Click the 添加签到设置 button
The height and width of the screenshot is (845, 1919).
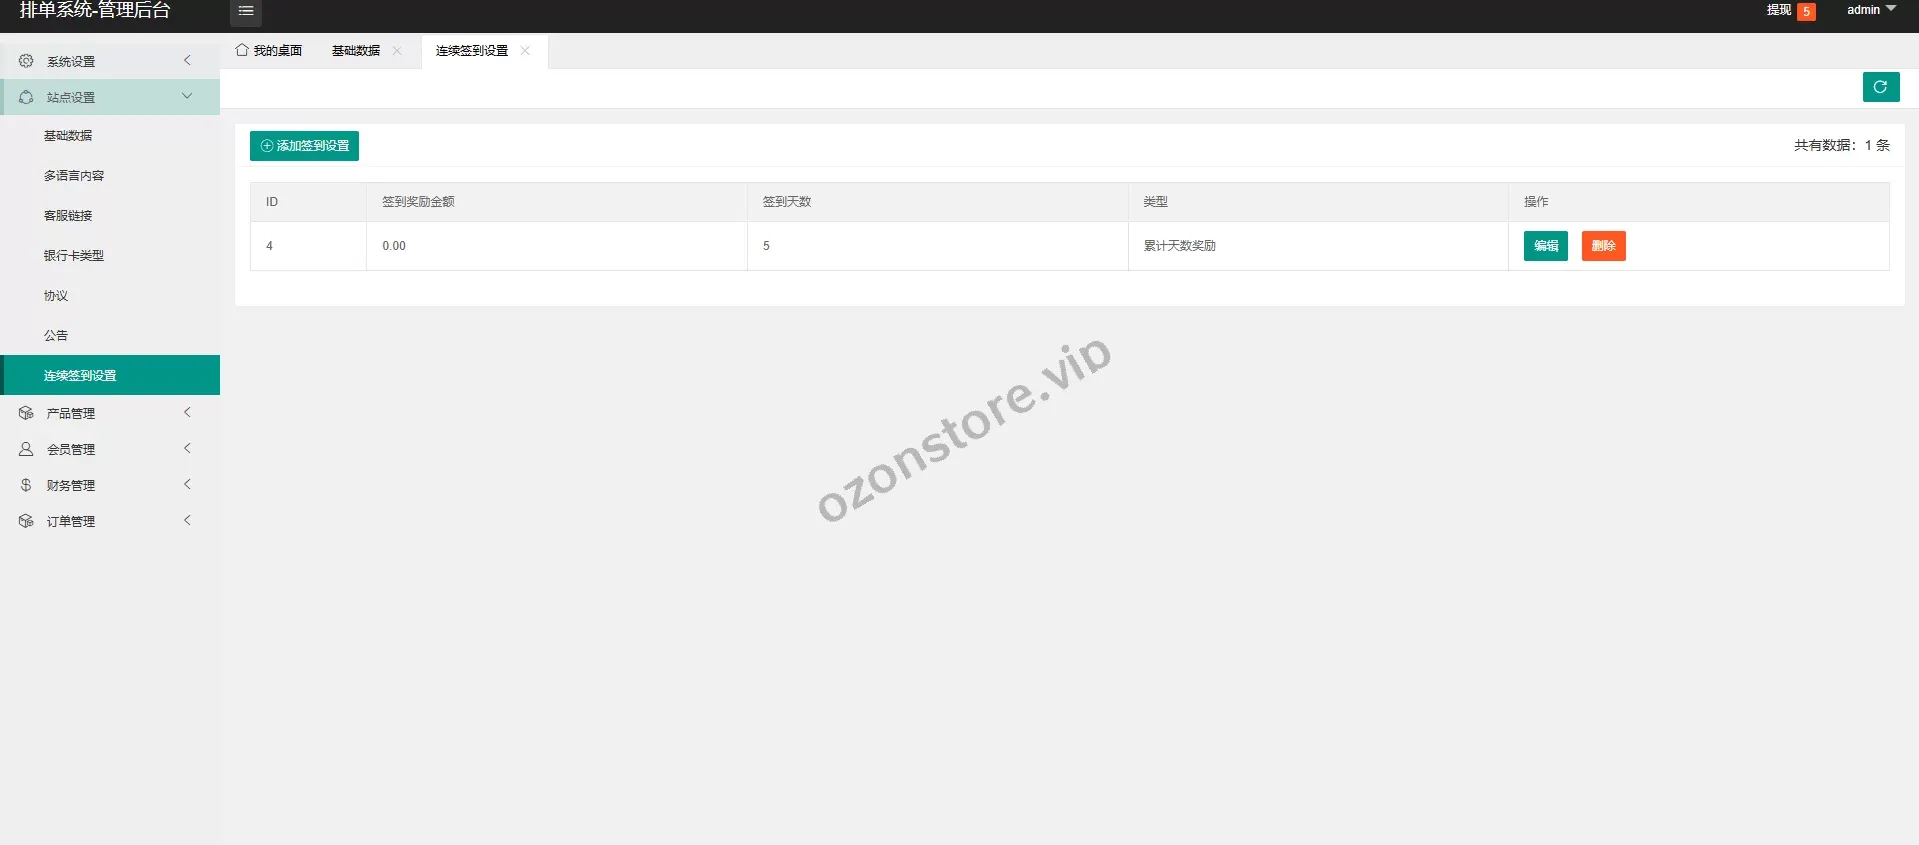304,146
